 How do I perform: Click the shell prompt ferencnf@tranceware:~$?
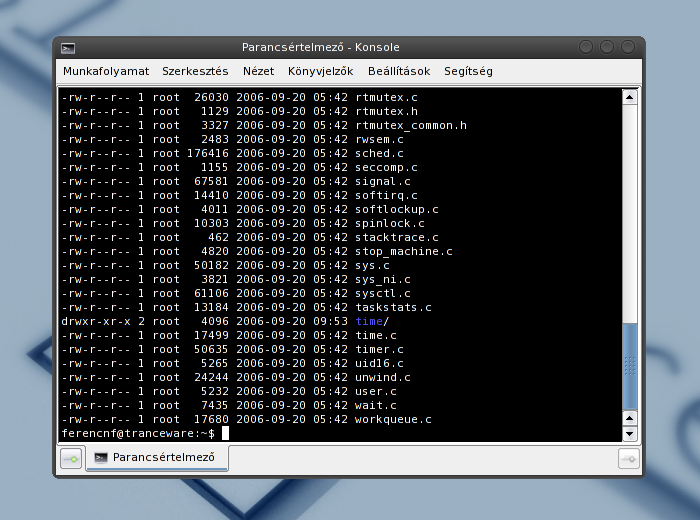pyautogui.click(x=138, y=433)
